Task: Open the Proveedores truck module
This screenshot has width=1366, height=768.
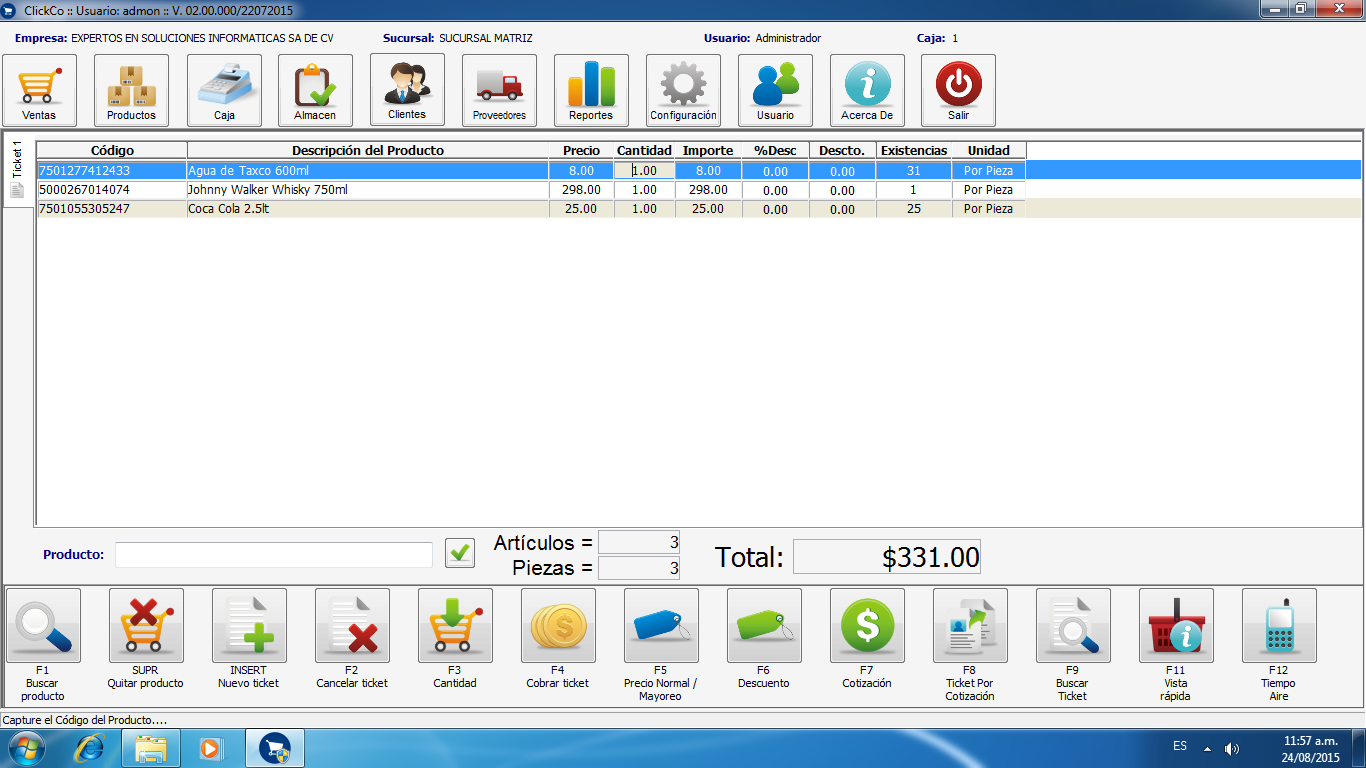Action: (499, 90)
